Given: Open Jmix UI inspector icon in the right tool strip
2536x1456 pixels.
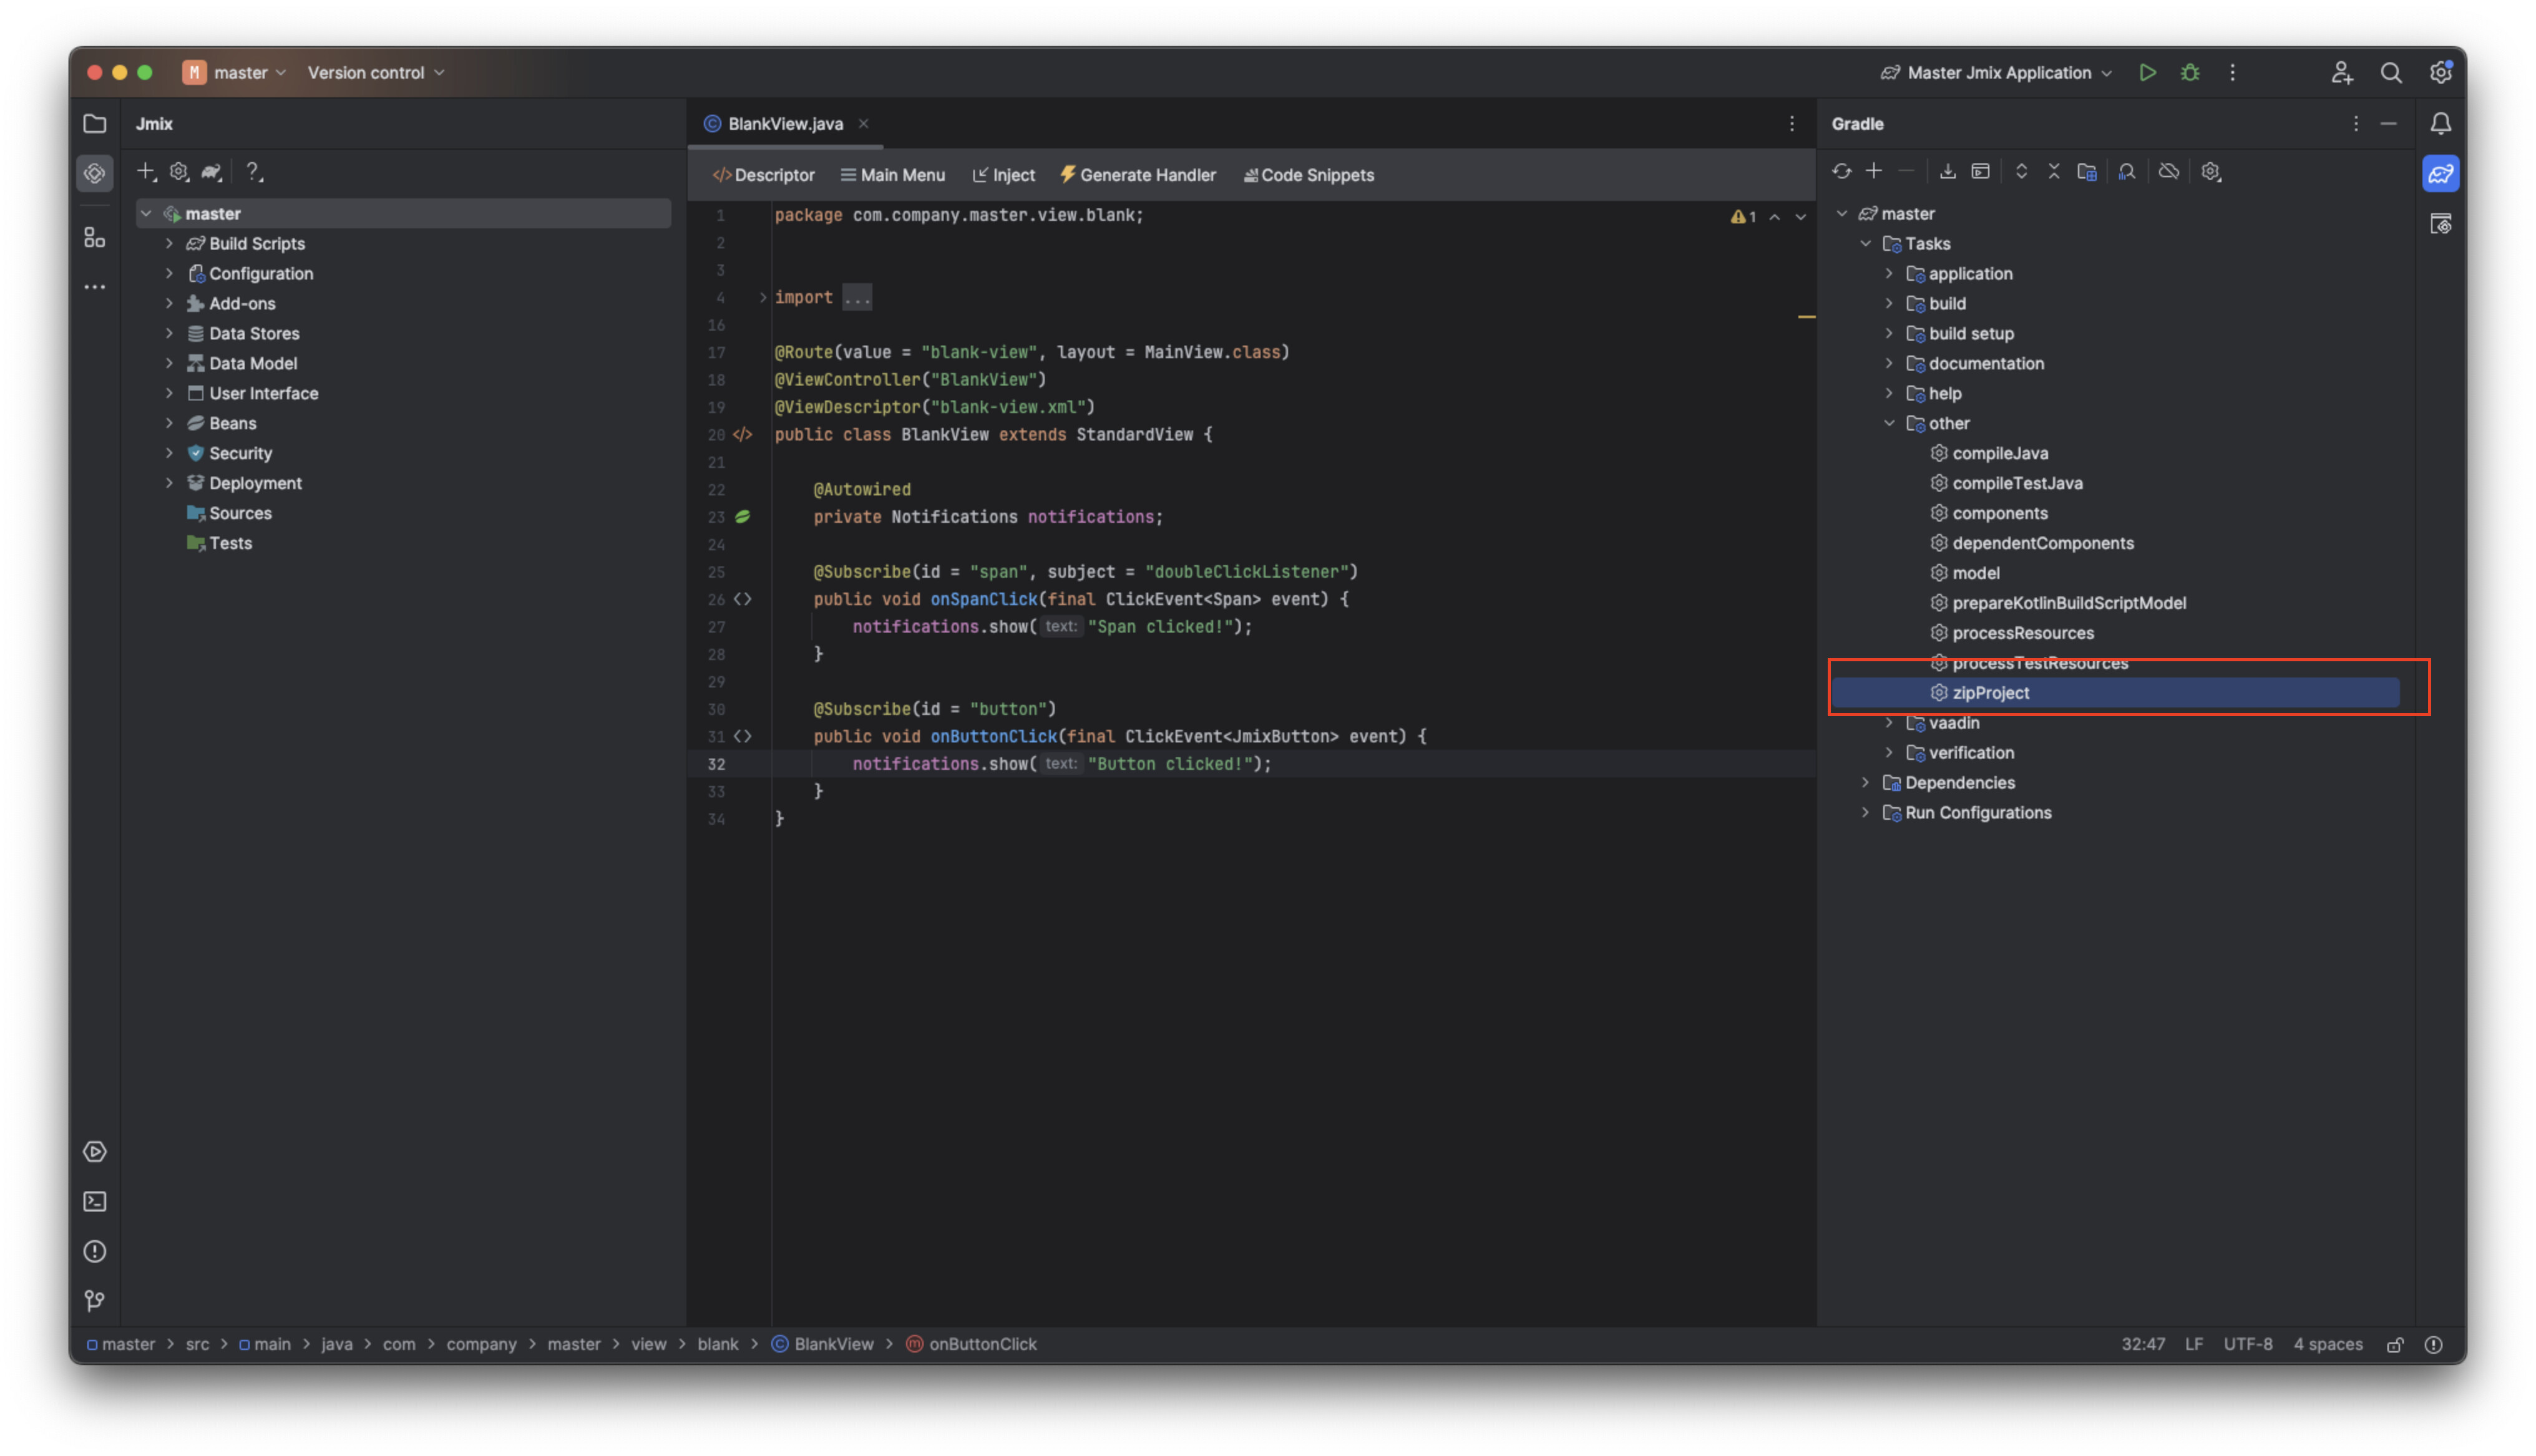Looking at the screenshot, I should coord(2441,224).
